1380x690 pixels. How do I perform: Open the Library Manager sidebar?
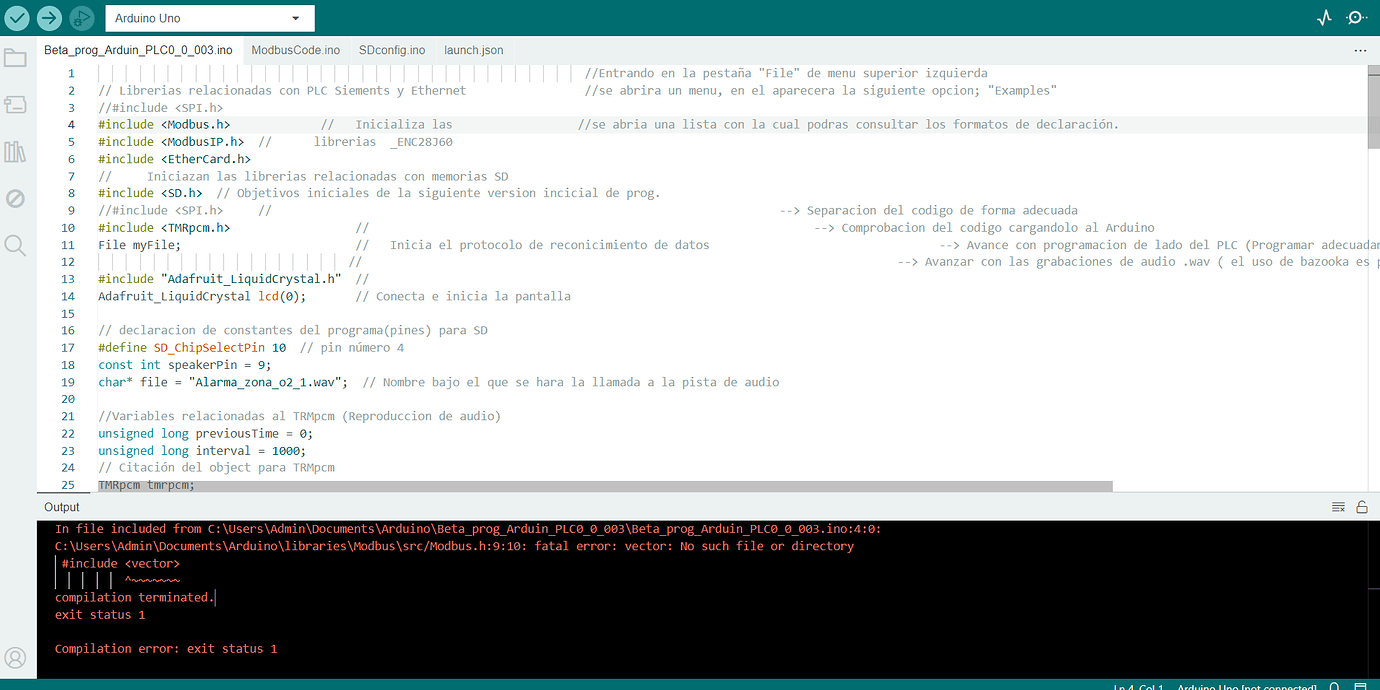point(15,152)
